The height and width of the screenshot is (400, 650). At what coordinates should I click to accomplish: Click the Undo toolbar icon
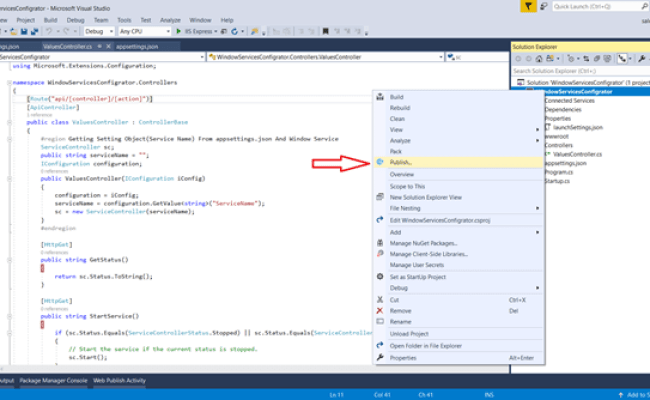[49, 32]
